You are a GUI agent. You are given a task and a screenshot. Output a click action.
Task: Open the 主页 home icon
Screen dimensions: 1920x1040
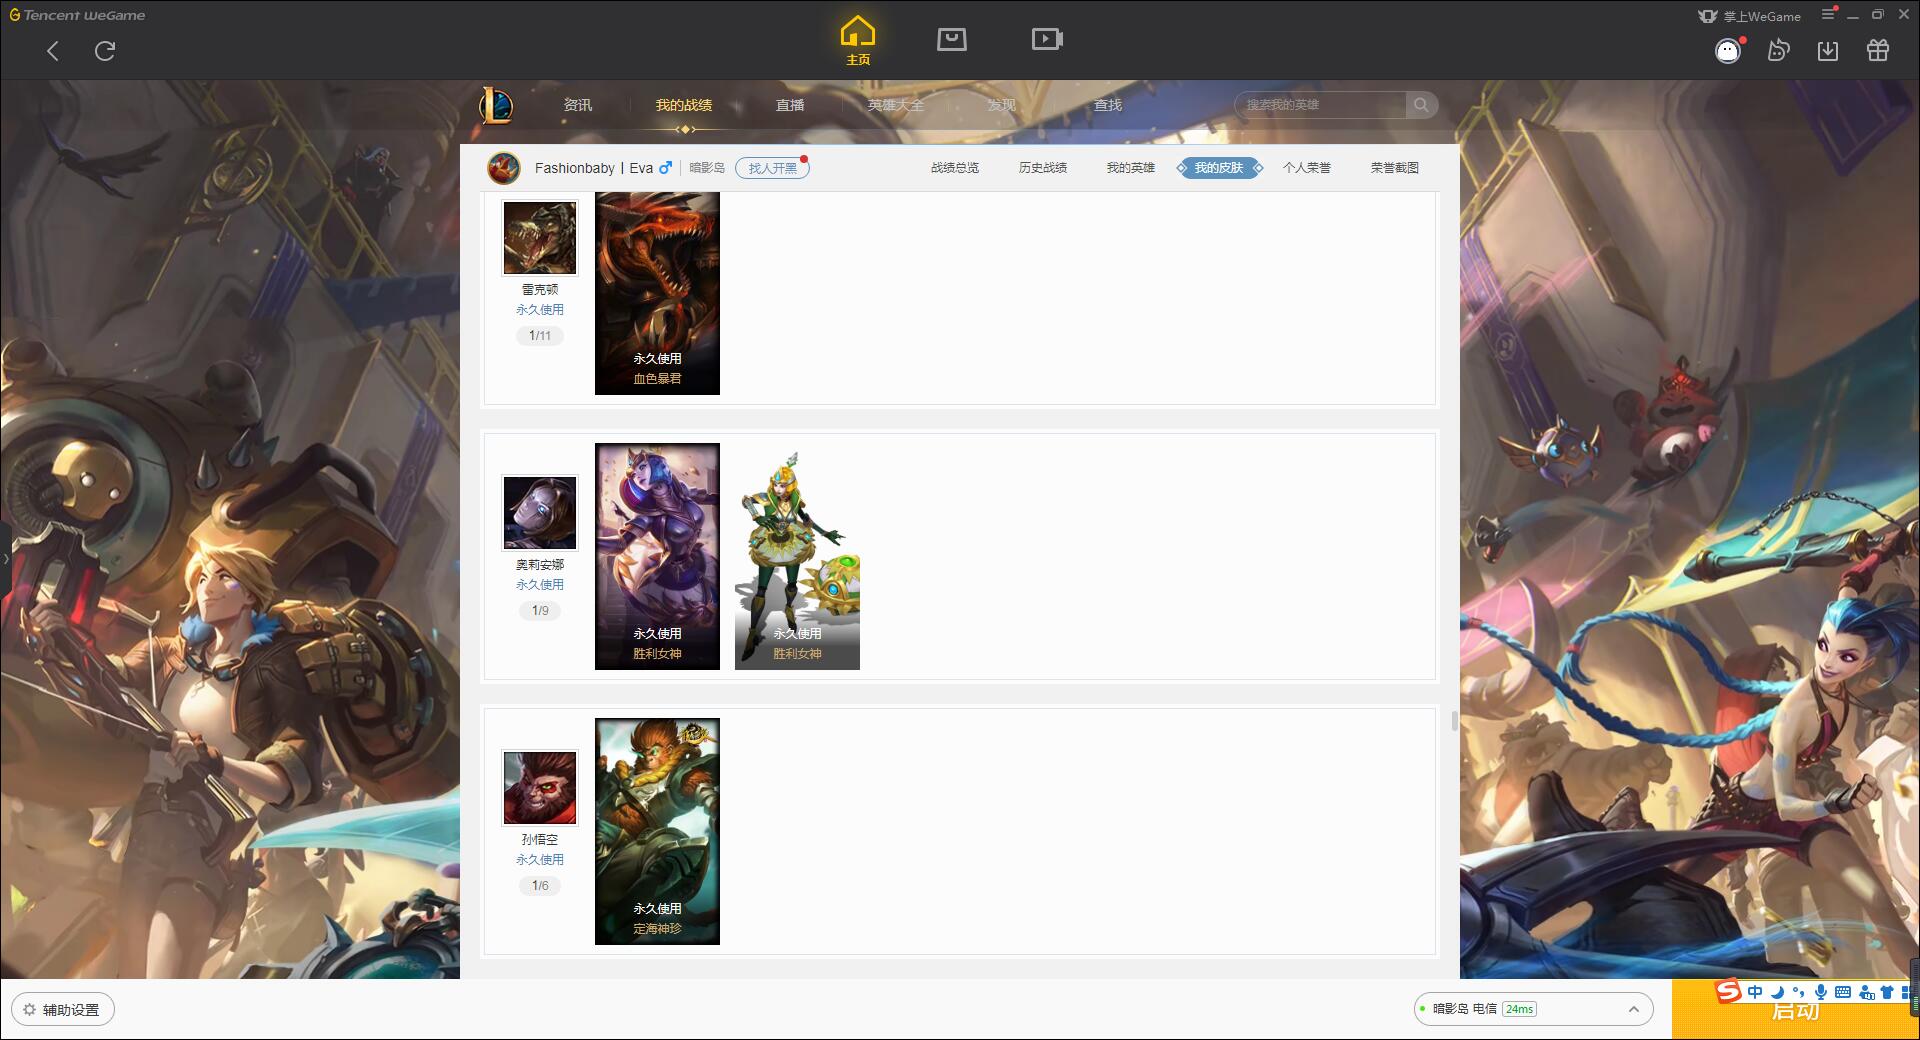858,40
